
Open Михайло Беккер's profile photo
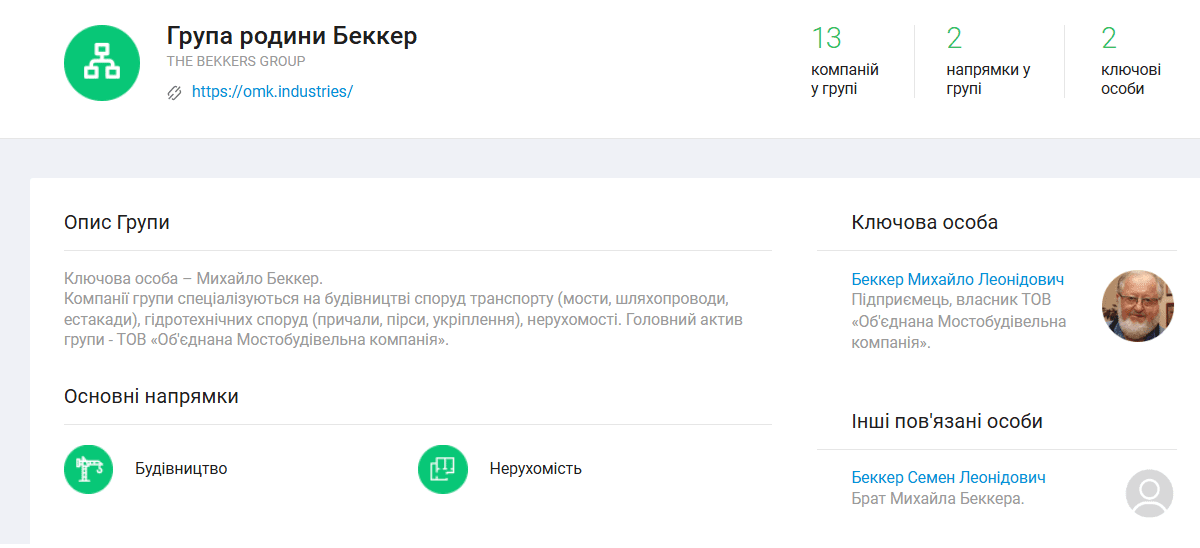click(x=1137, y=305)
